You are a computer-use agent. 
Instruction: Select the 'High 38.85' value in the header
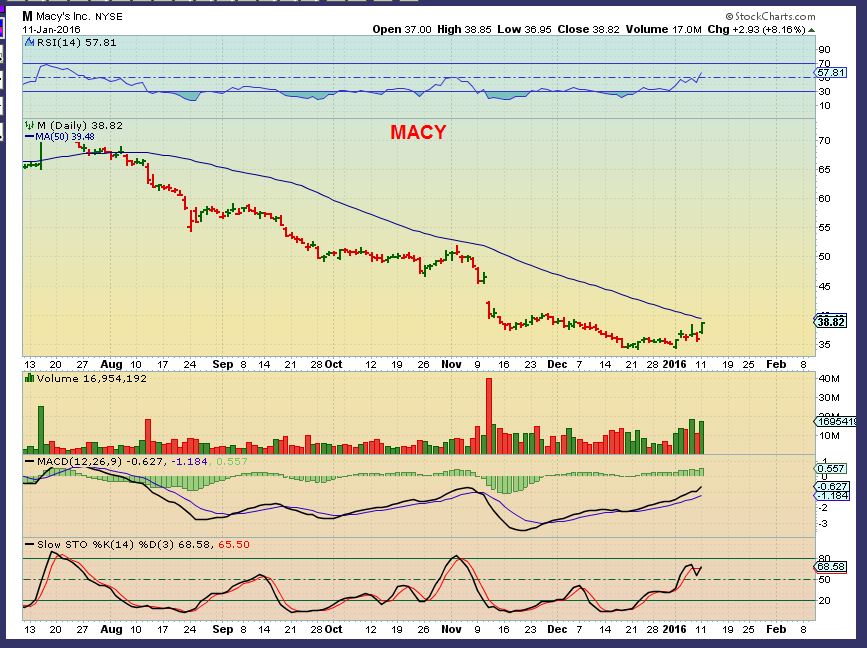coord(464,29)
